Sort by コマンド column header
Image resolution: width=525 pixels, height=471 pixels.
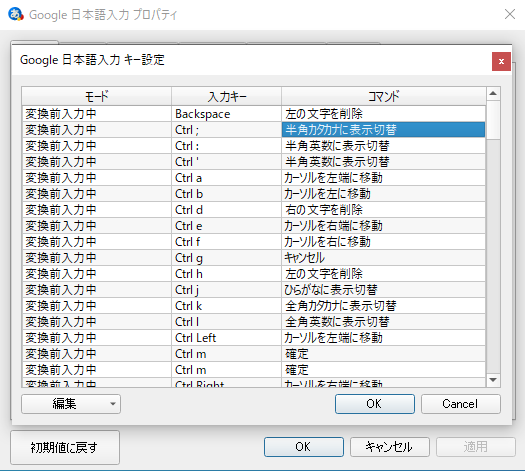[383, 96]
